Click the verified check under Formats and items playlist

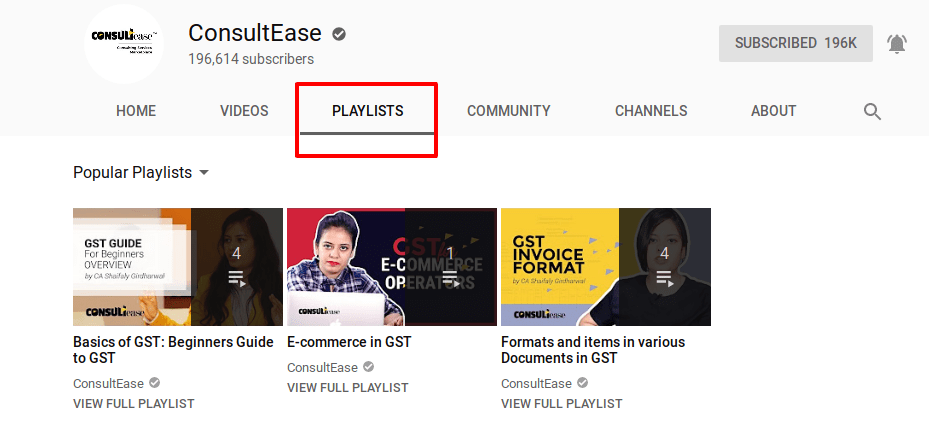pos(582,383)
